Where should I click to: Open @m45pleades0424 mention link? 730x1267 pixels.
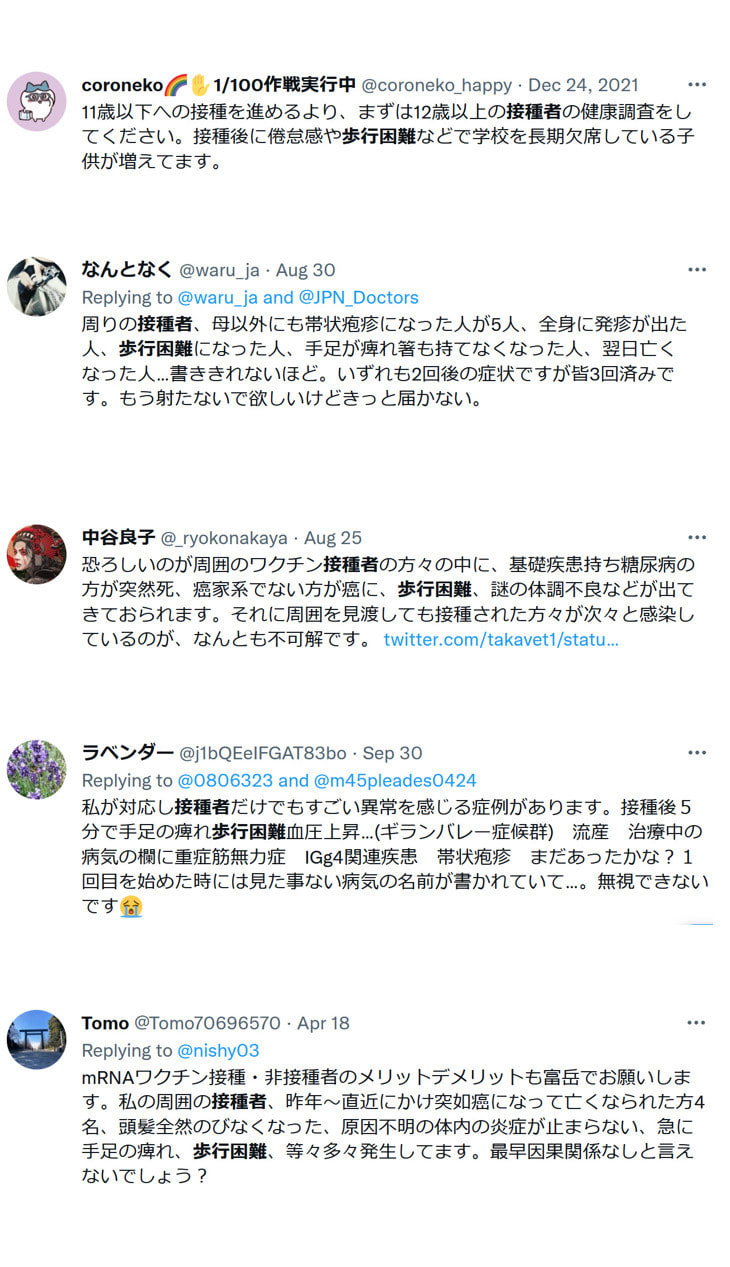[395, 780]
